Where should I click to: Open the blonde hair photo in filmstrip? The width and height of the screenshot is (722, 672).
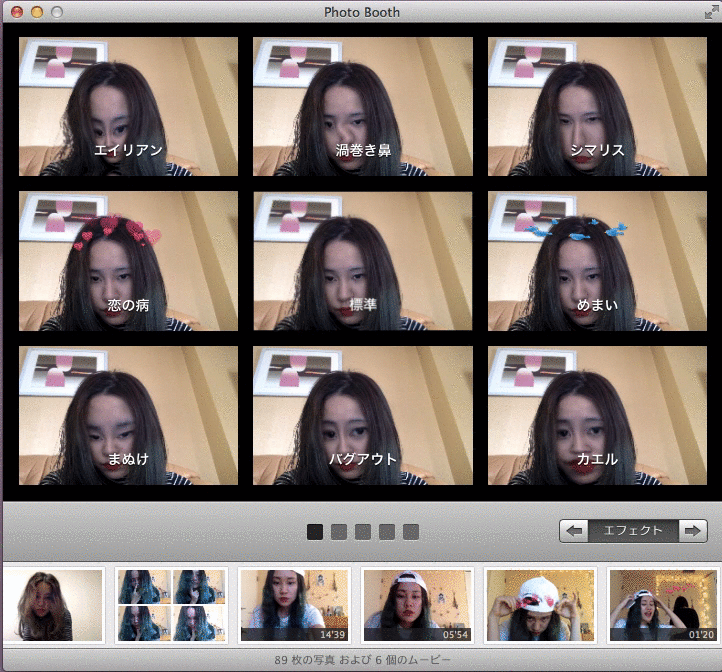coord(53,605)
